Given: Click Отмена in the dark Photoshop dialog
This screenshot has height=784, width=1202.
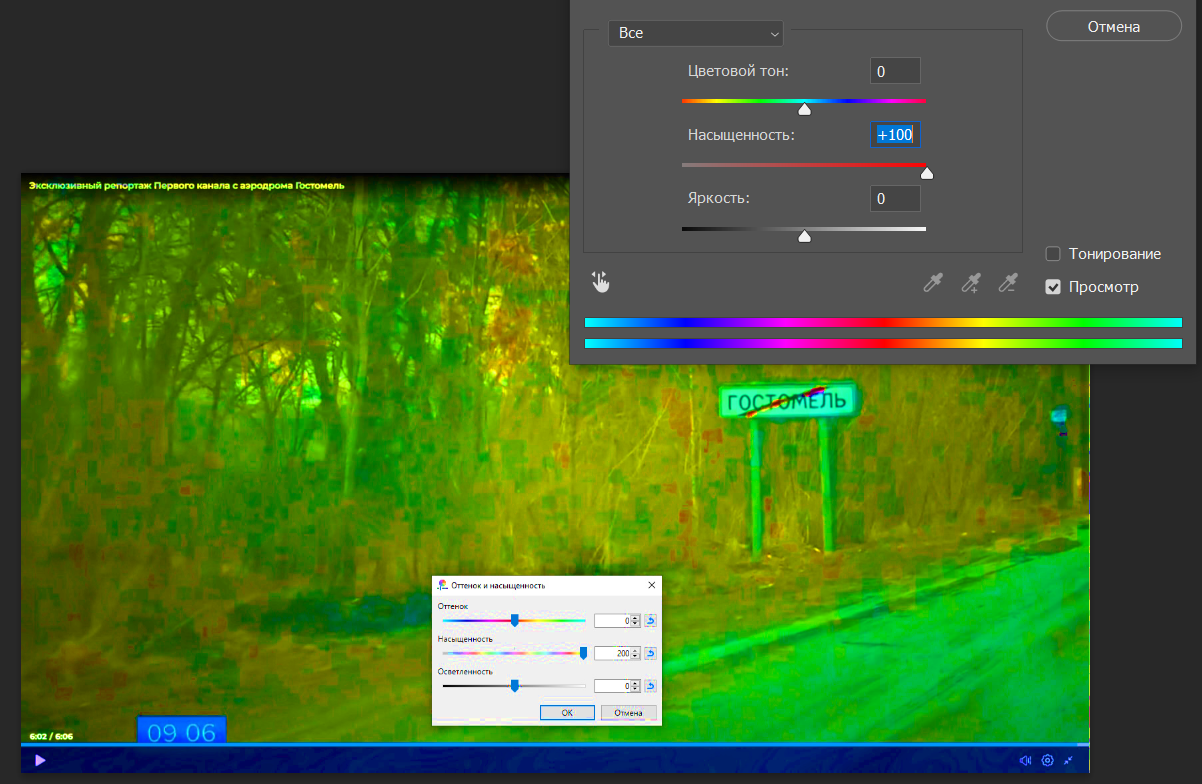Looking at the screenshot, I should (x=1113, y=27).
